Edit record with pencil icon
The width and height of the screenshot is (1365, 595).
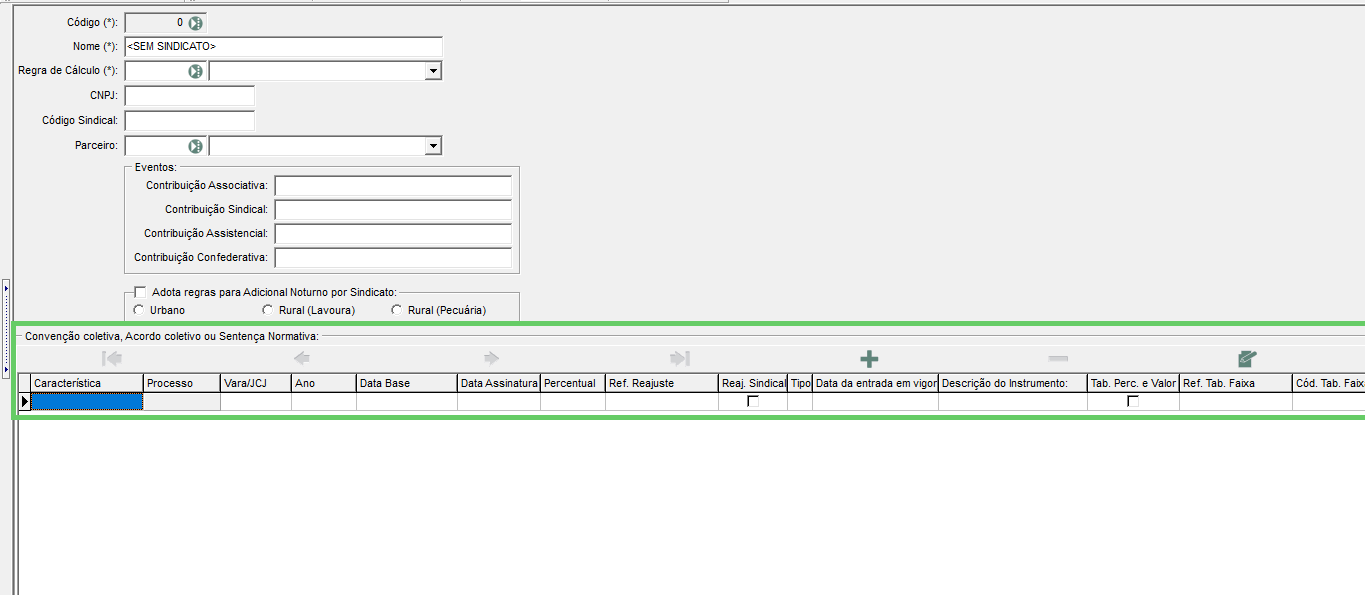pos(1247,358)
